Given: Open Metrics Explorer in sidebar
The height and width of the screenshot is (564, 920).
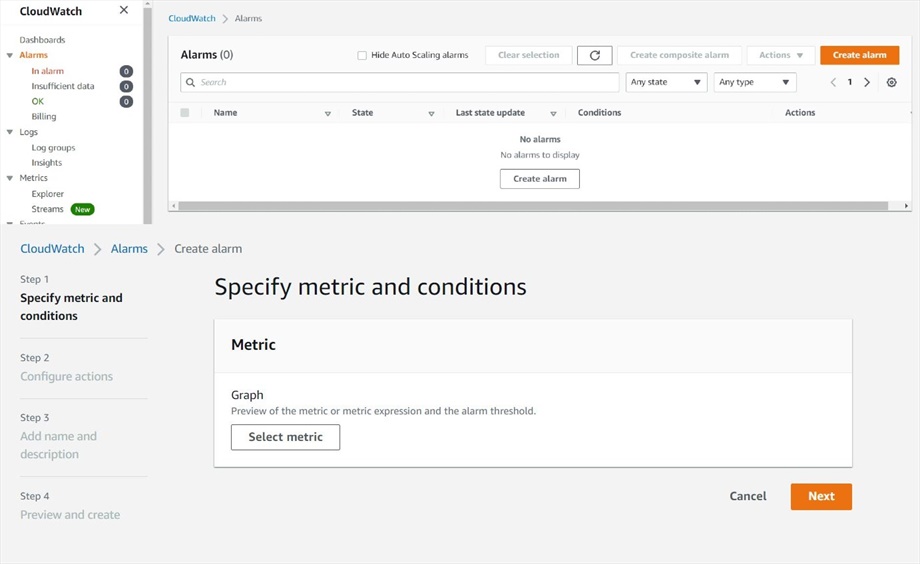Looking at the screenshot, I should pyautogui.click(x=48, y=194).
